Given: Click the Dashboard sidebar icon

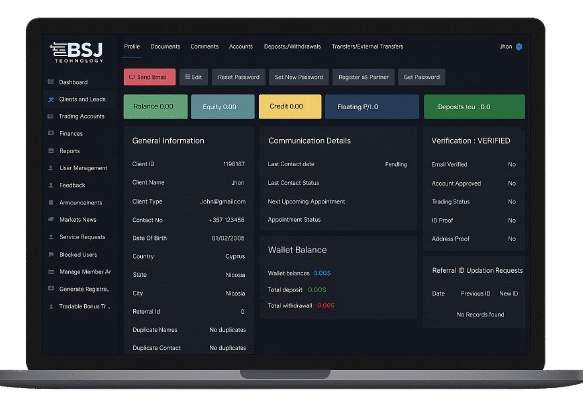Looking at the screenshot, I should click(51, 82).
